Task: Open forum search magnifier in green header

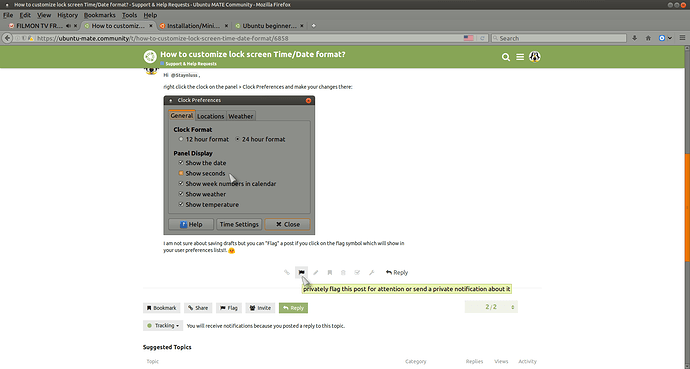Action: tap(506, 57)
